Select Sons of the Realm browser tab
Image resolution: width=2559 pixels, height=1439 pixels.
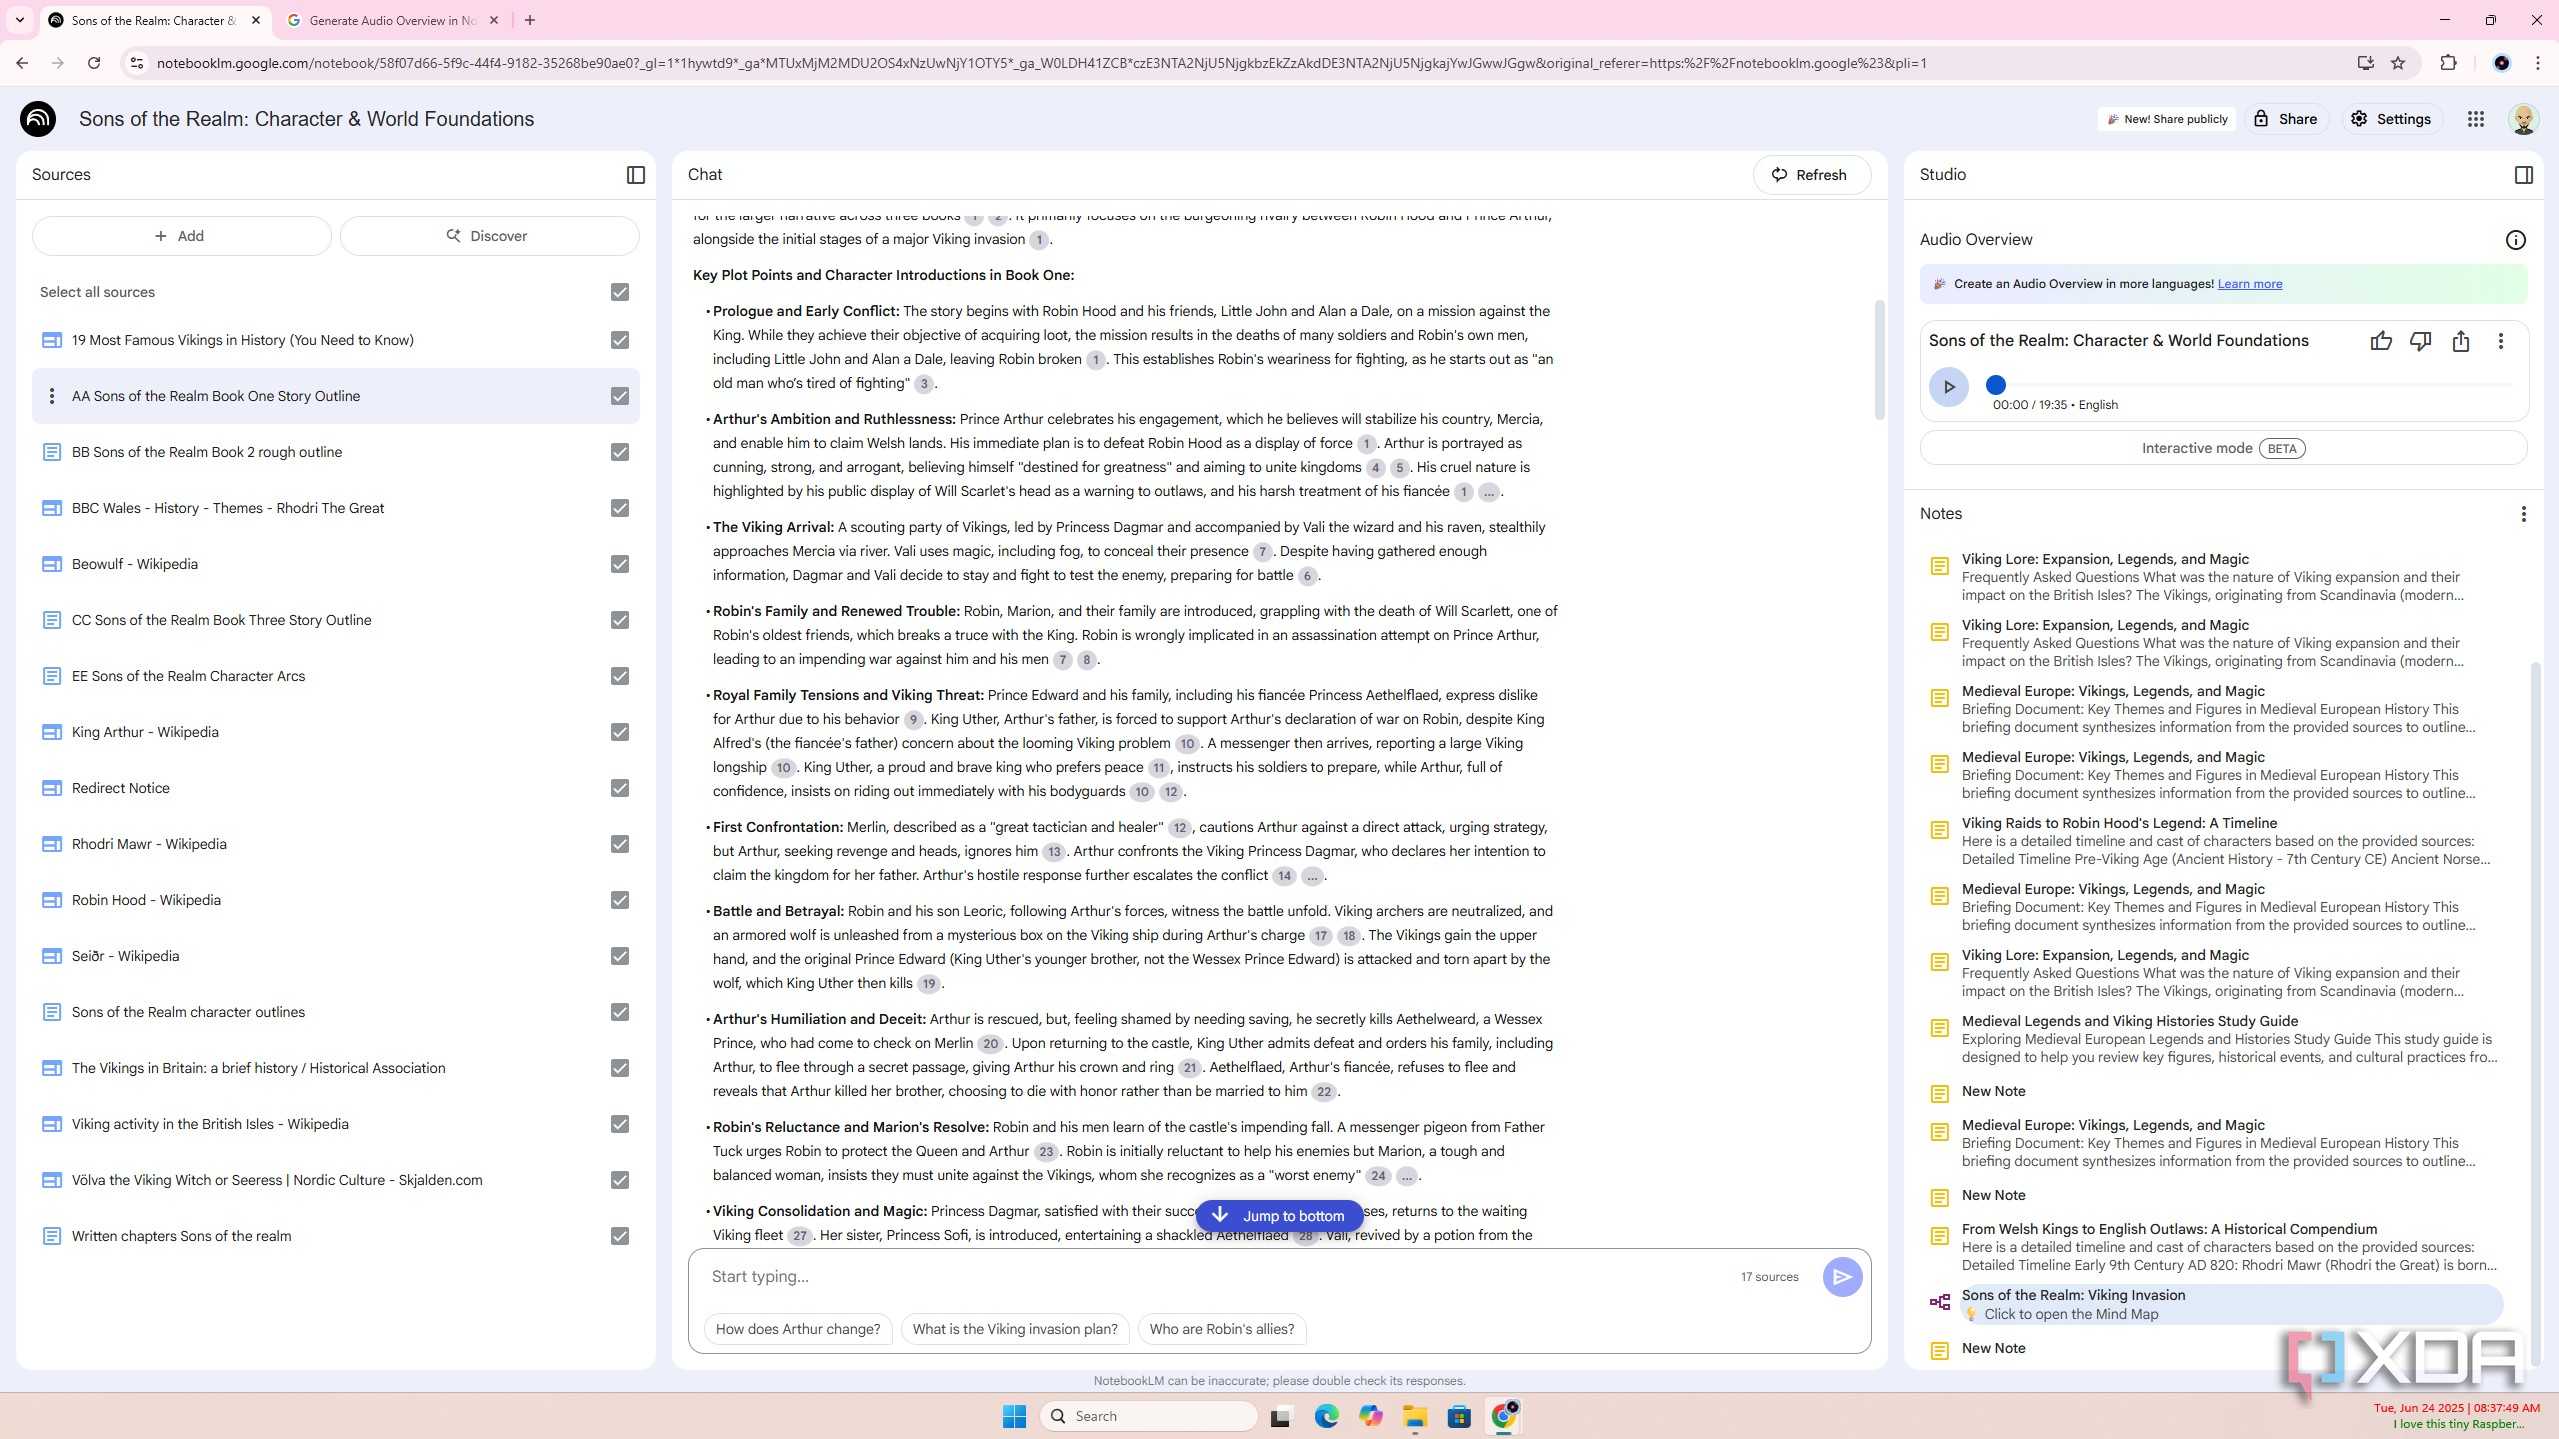click(x=155, y=20)
